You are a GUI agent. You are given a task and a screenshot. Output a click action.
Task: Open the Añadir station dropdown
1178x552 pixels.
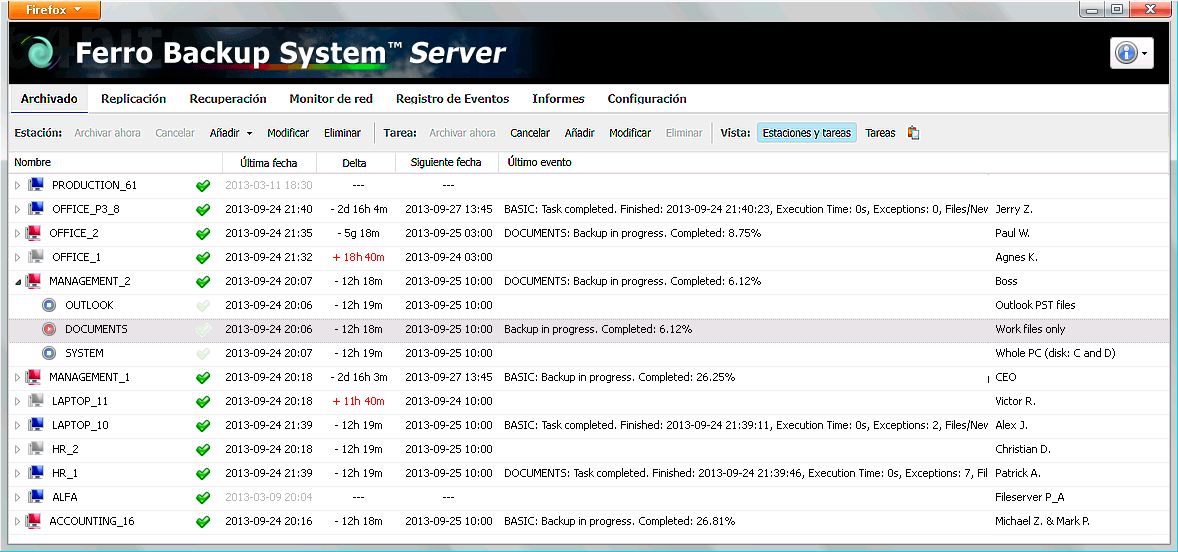(x=230, y=133)
